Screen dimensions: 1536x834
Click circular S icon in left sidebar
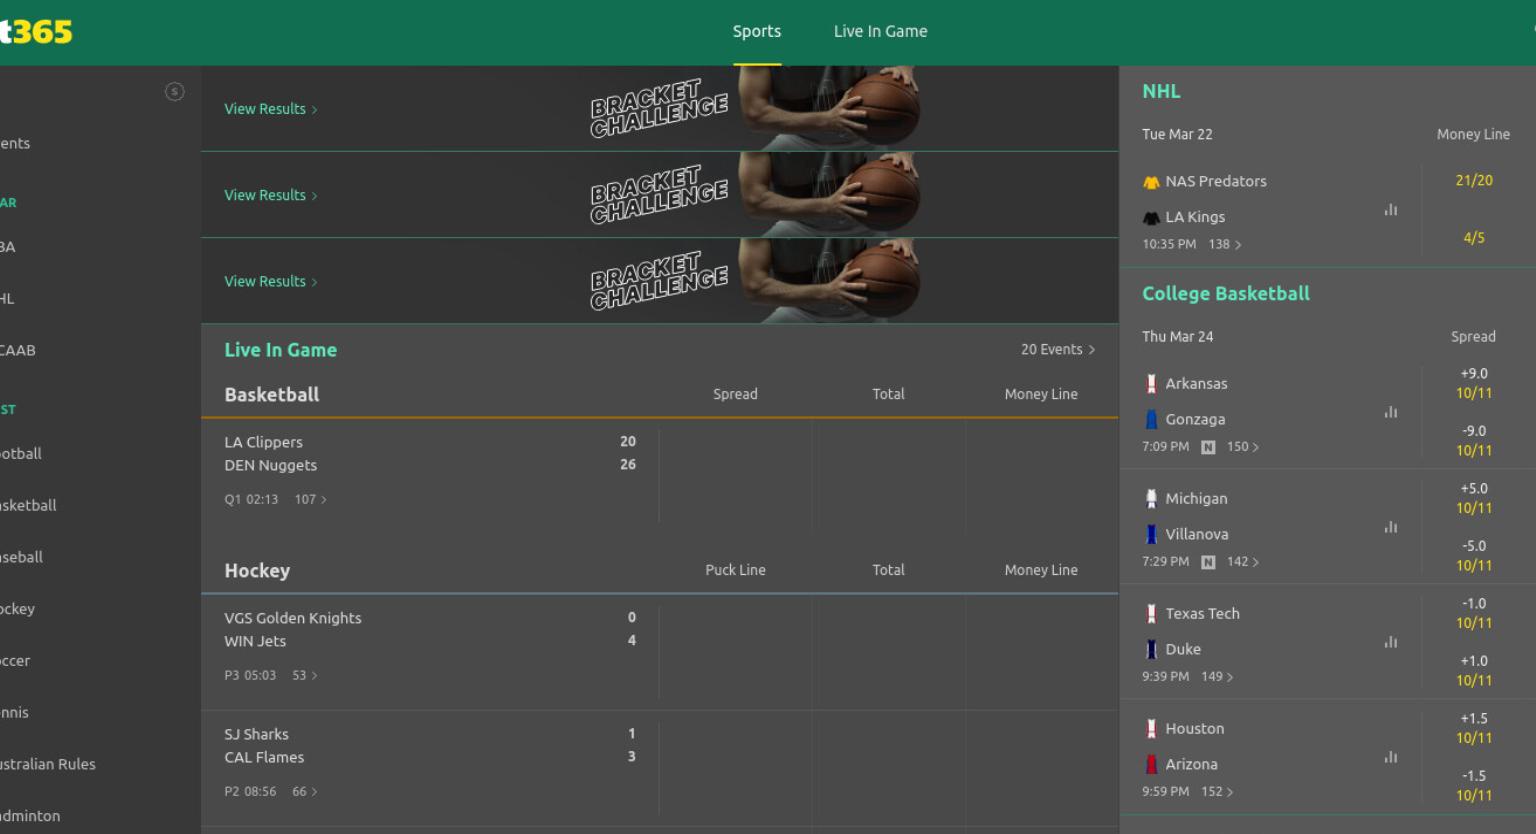pos(174,92)
